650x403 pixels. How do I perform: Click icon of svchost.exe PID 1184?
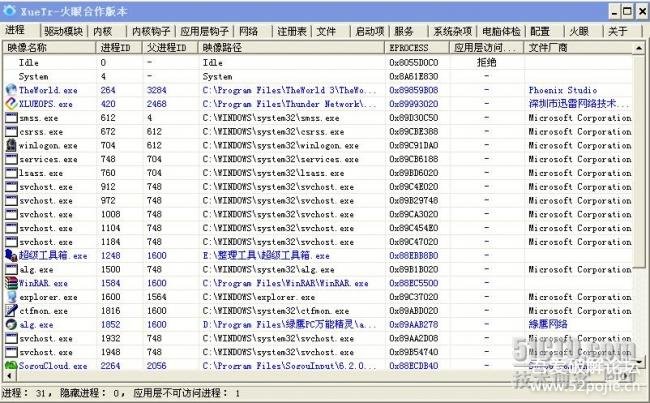[11, 242]
